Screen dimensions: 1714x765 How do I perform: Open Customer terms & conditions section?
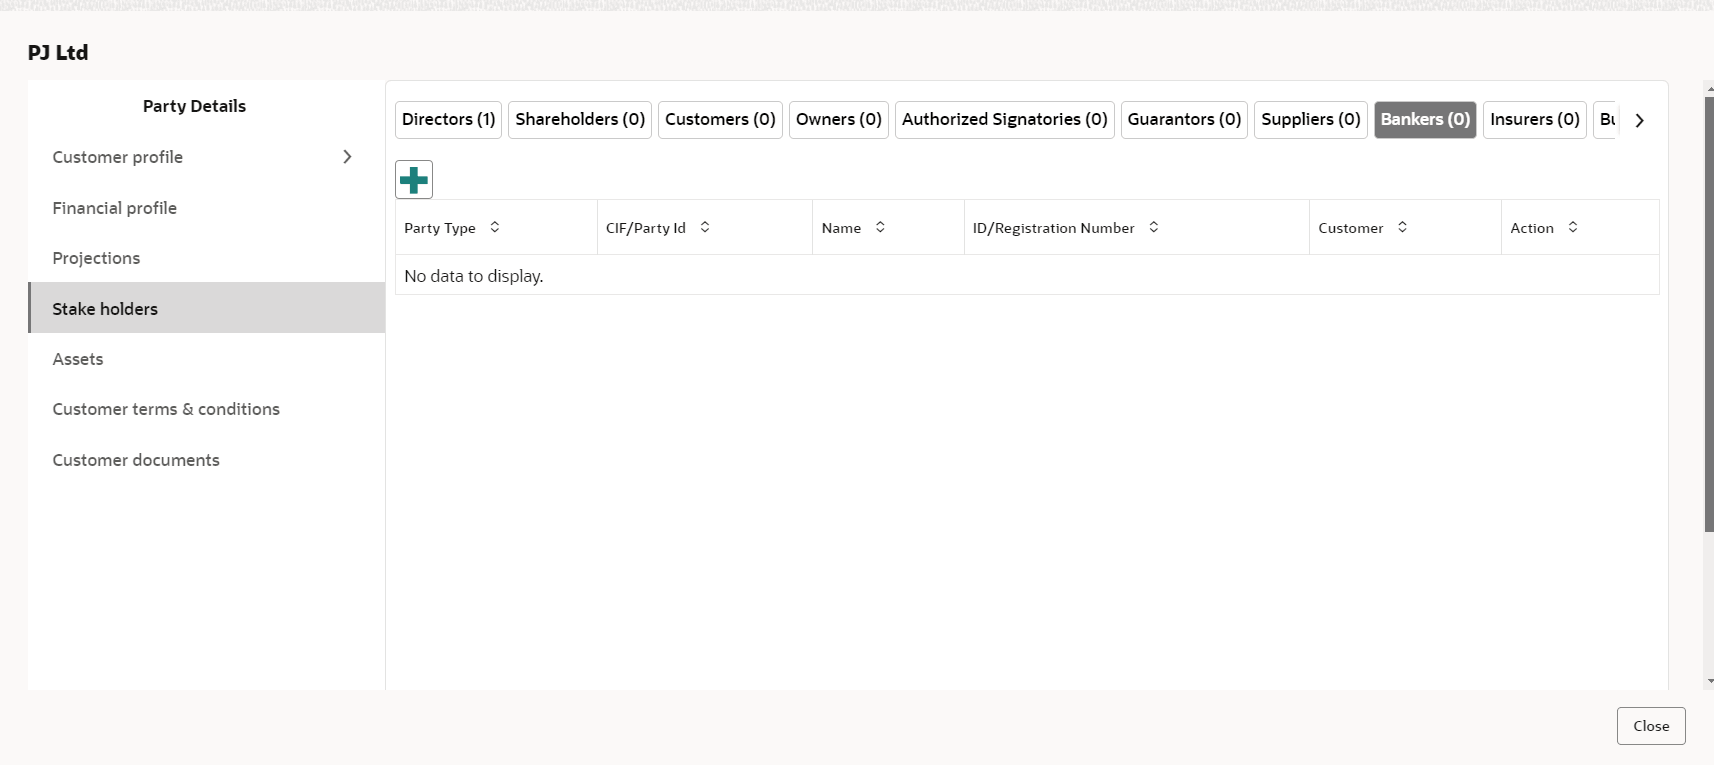[206, 409]
